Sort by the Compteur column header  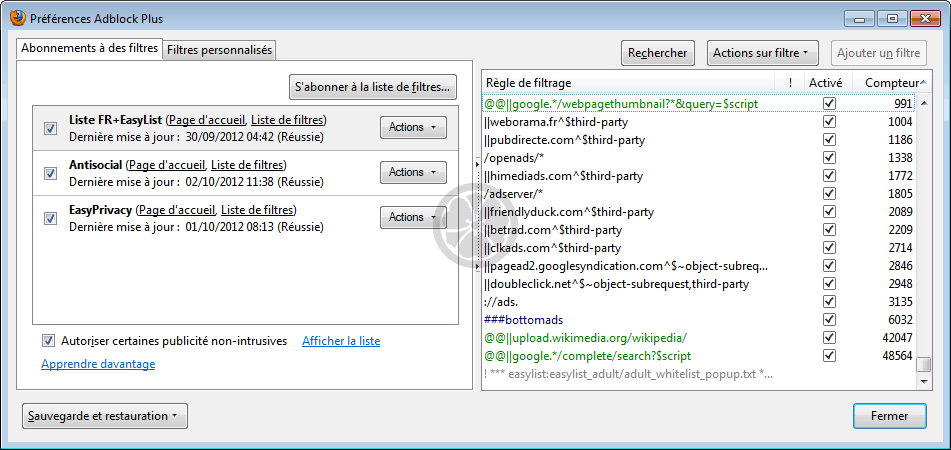[x=892, y=83]
